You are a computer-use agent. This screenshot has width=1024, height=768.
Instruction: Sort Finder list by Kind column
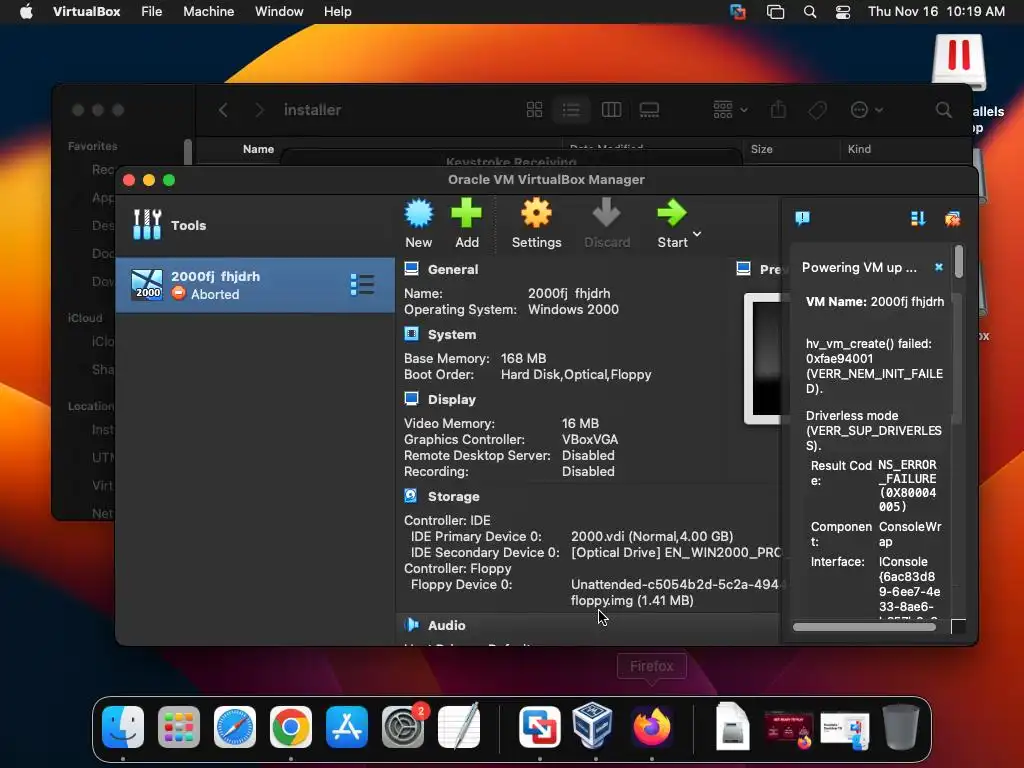(x=859, y=149)
